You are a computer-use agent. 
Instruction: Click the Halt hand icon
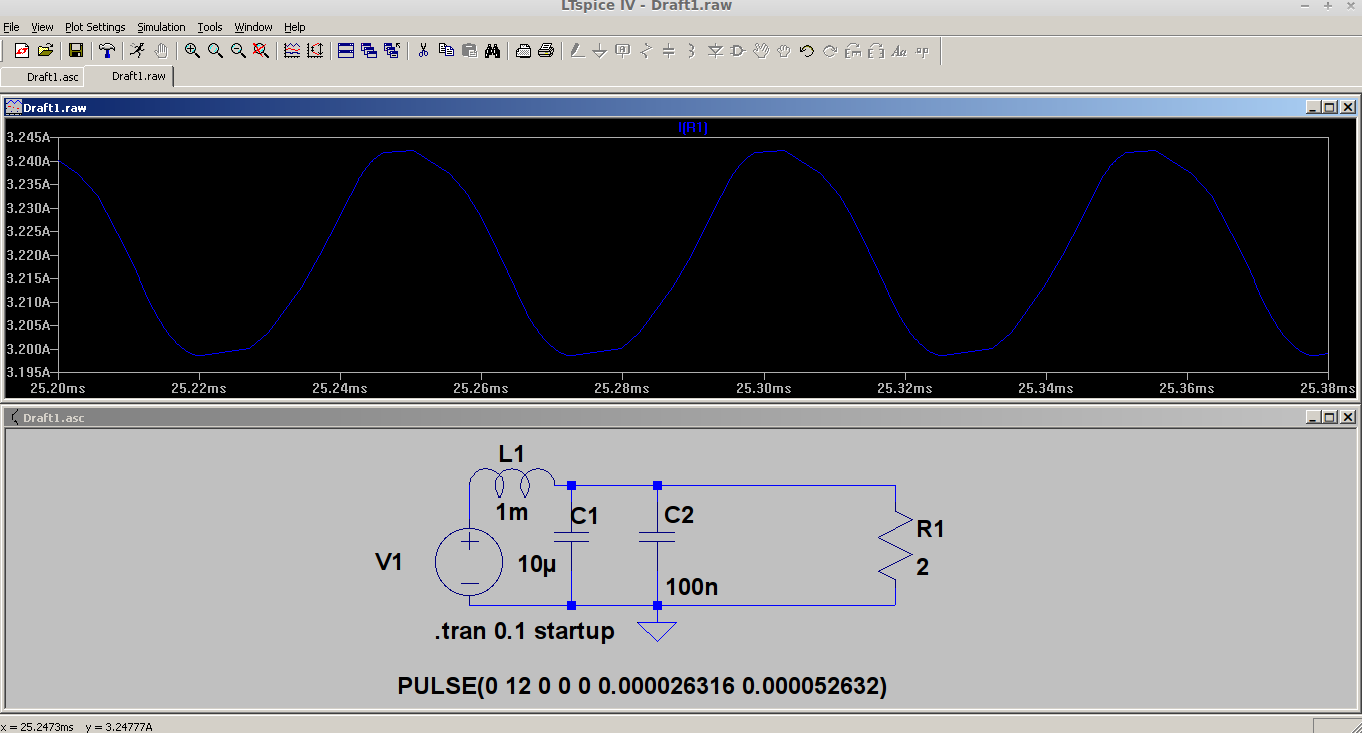point(161,51)
